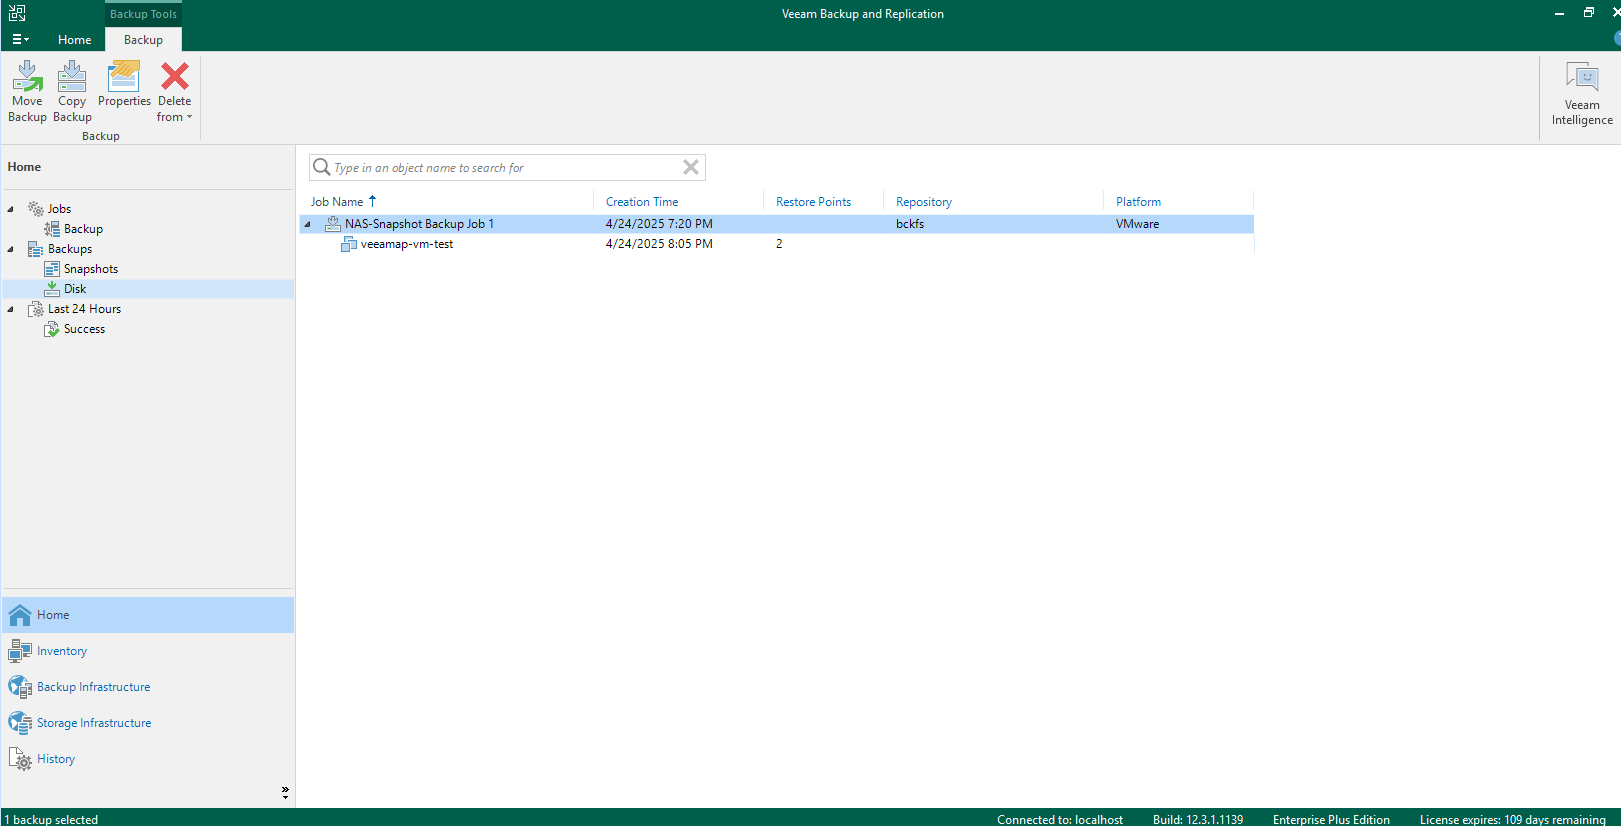
Task: Open the History view link
Action: [x=56, y=759]
